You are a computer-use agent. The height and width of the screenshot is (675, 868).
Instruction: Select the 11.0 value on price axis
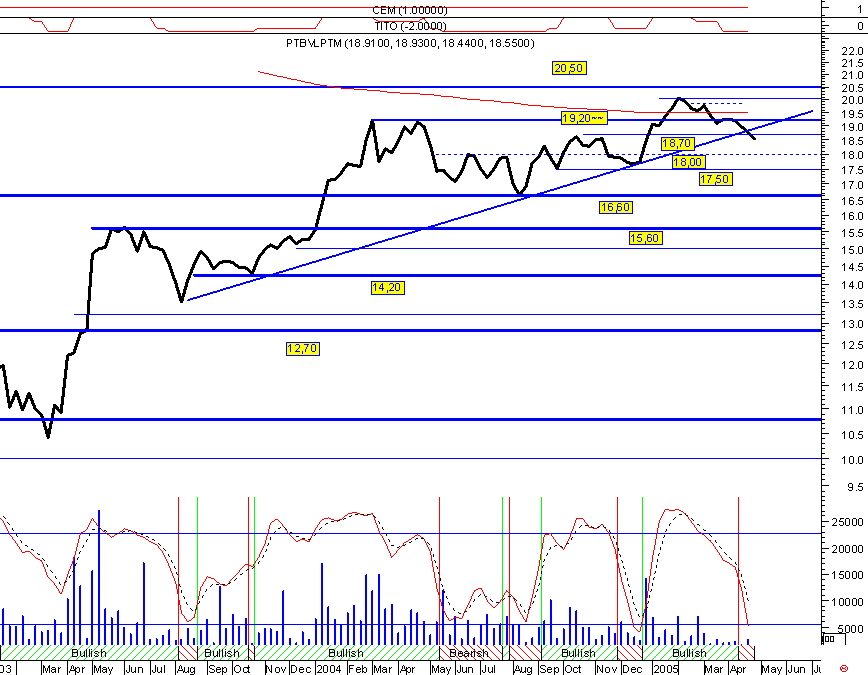click(852, 410)
